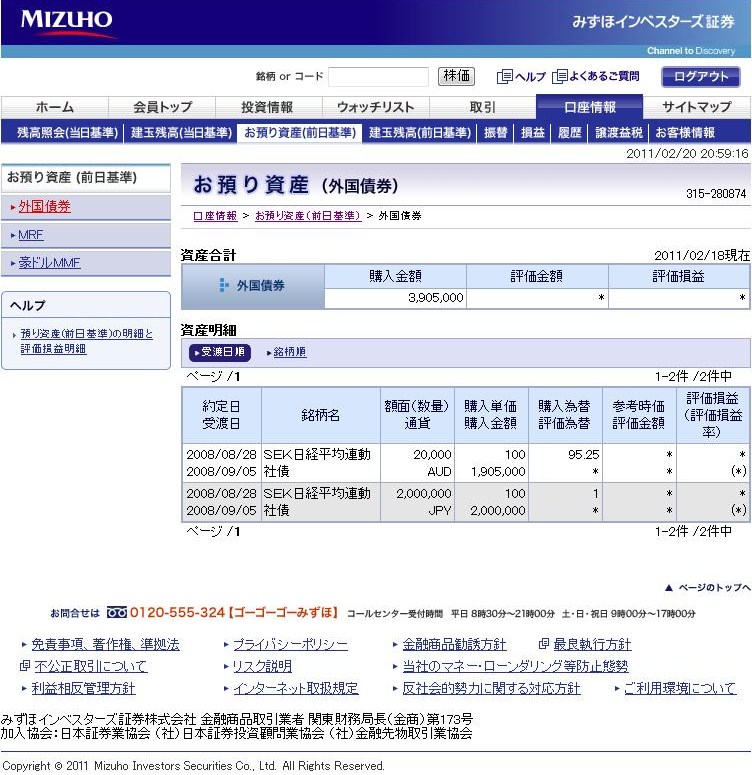Open 反社会的勢力に関する対応方針 link
Screen dimensions: 752x775
coord(491,688)
